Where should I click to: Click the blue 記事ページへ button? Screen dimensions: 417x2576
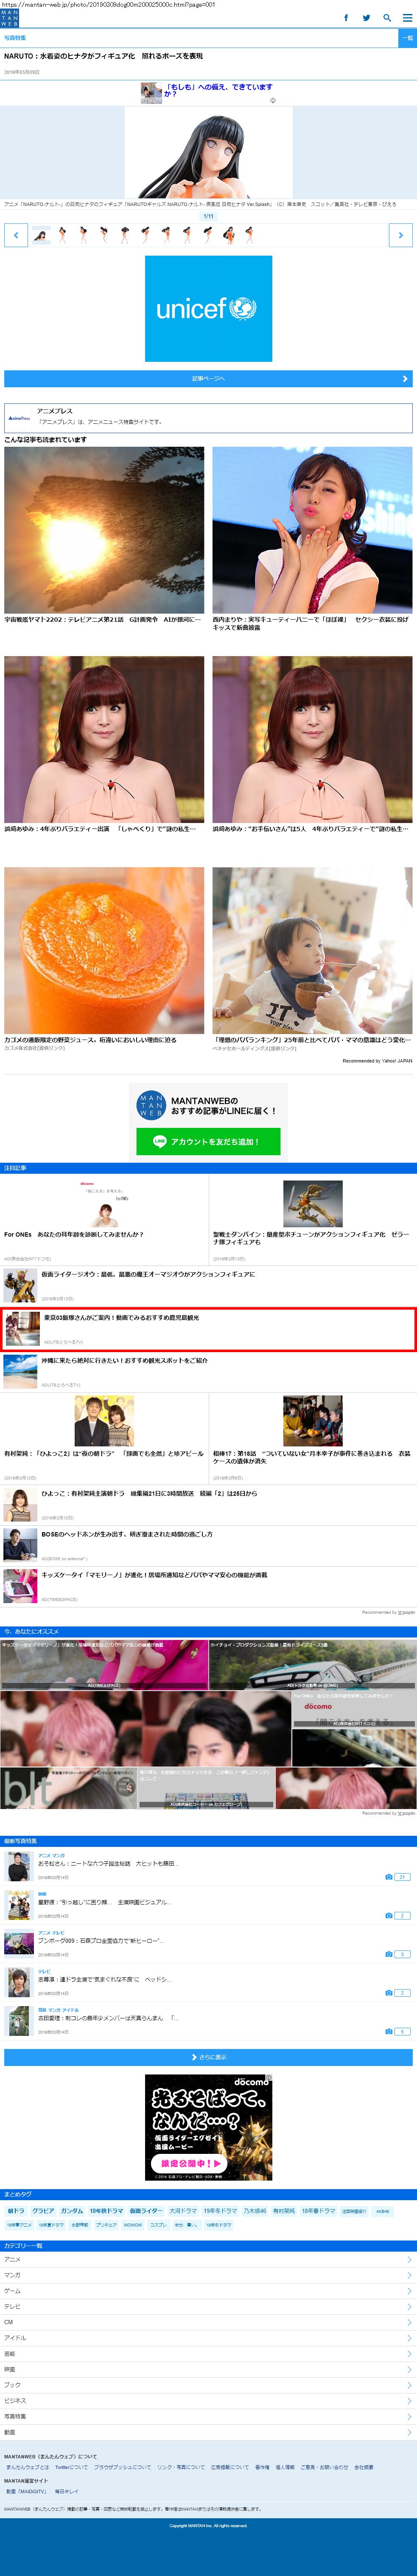(x=208, y=379)
